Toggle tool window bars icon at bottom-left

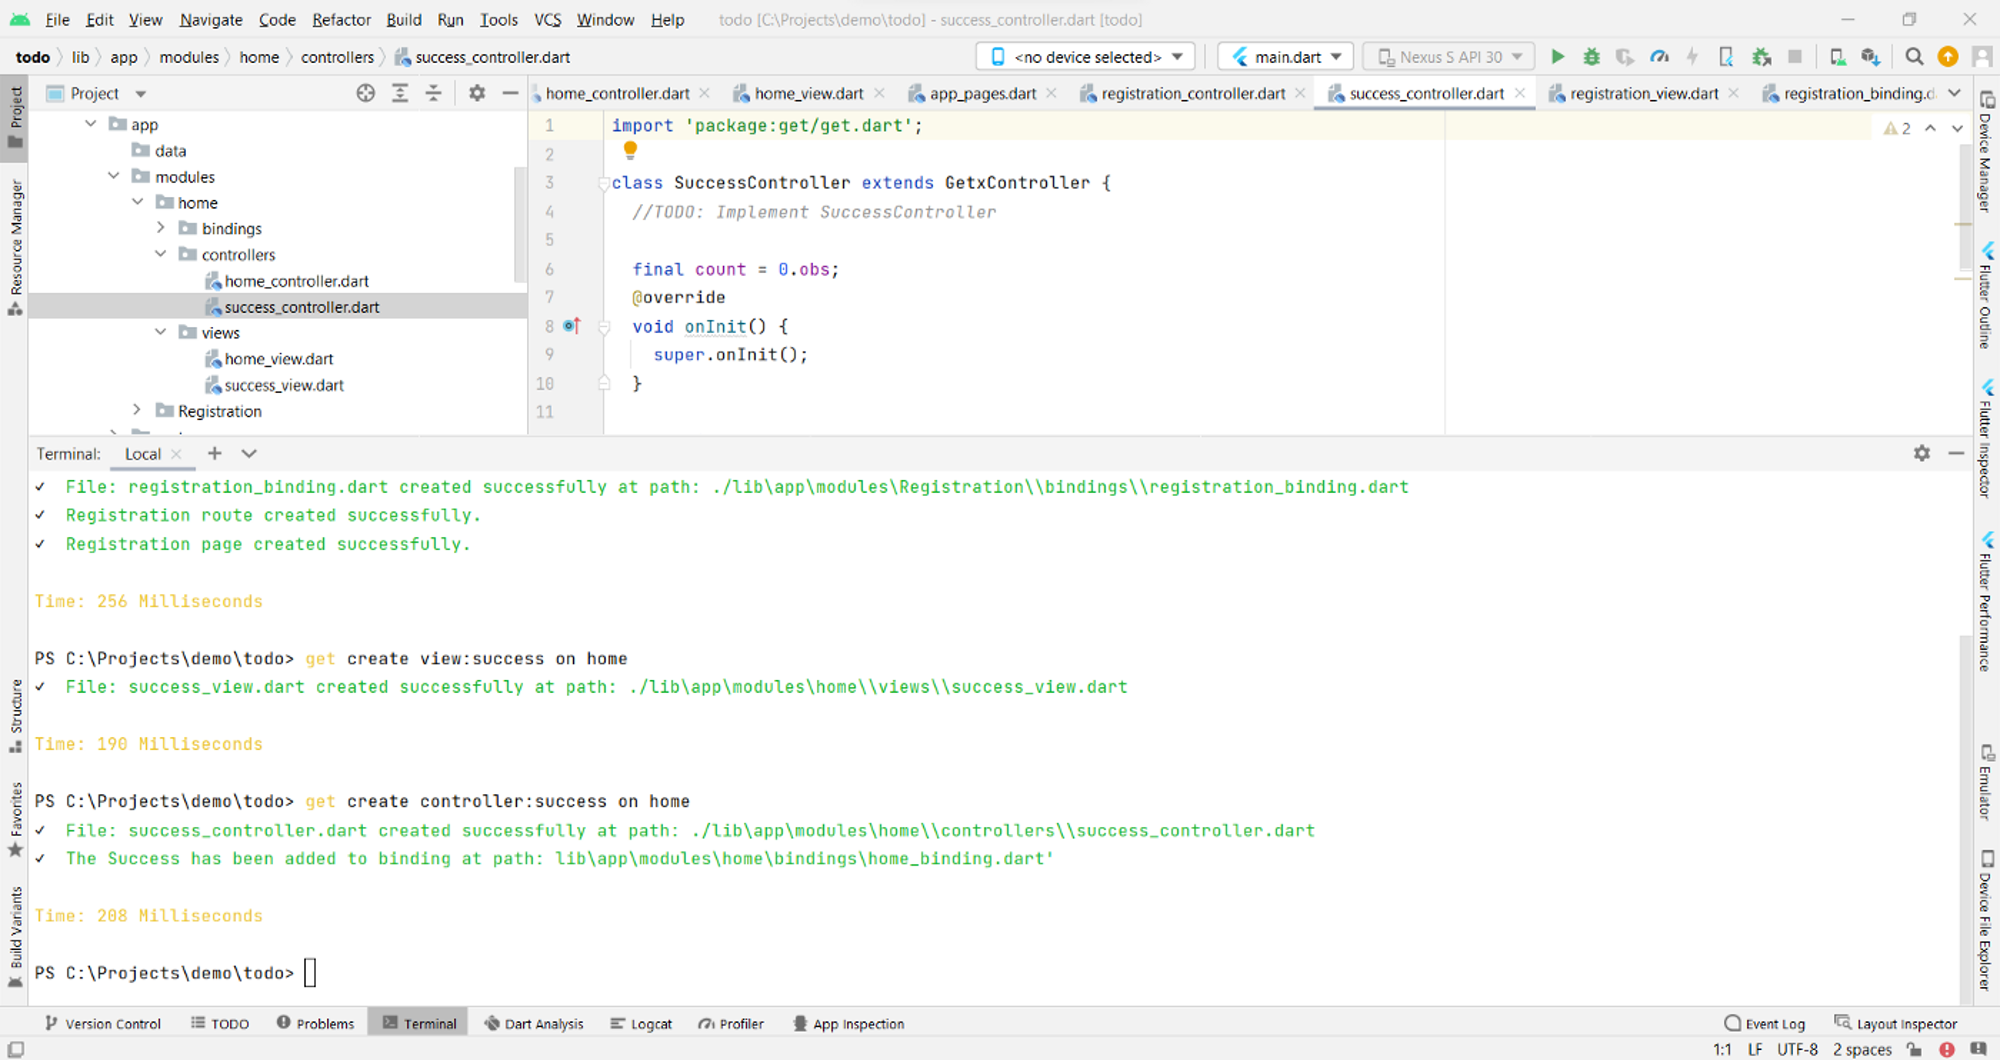point(15,1049)
